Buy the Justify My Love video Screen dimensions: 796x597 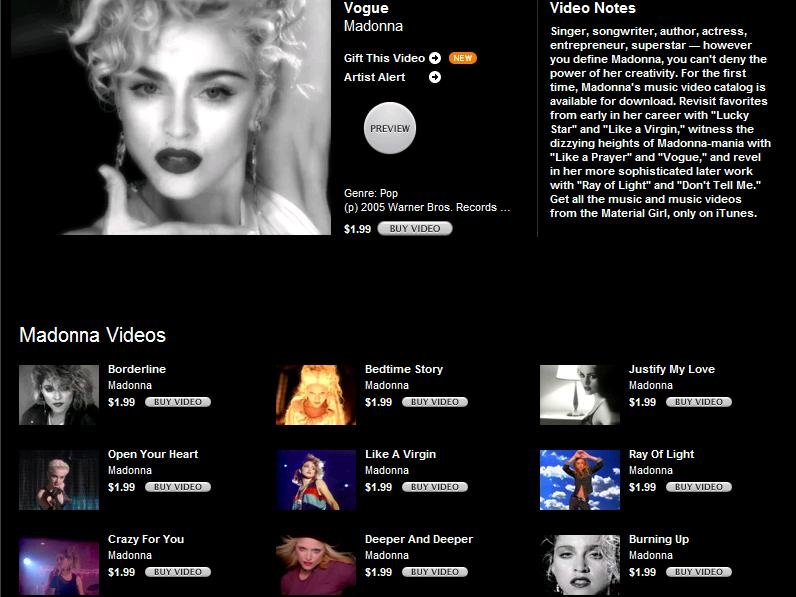[x=699, y=402]
